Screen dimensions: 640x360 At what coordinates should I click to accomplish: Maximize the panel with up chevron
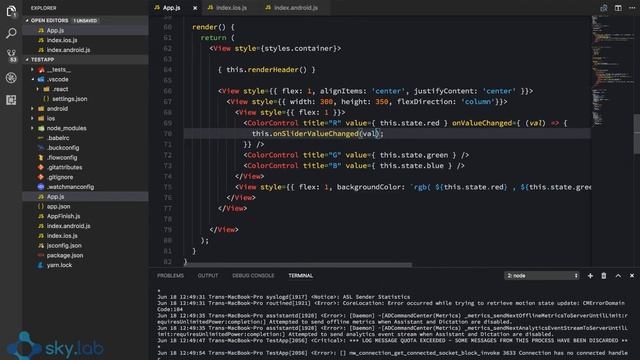(618, 276)
